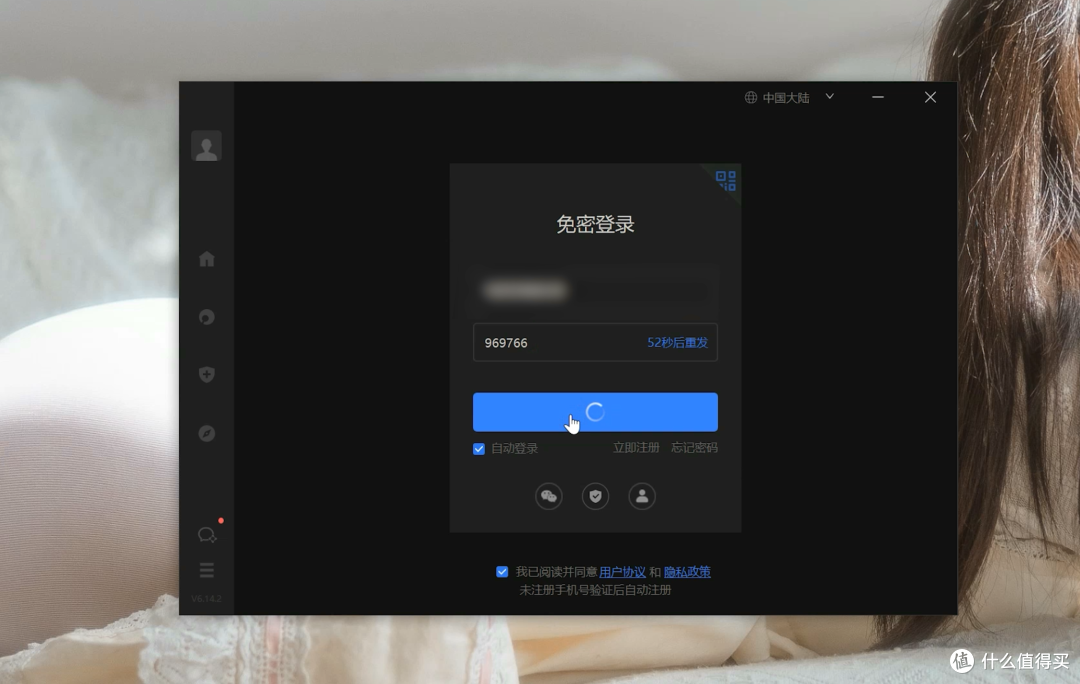The image size is (1080, 684).
Task: Open the hamburger menu icon in the sidebar
Action: click(207, 570)
